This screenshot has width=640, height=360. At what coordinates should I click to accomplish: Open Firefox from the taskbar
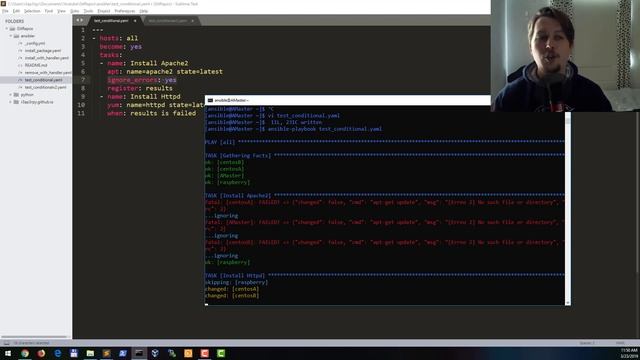tap(41, 353)
